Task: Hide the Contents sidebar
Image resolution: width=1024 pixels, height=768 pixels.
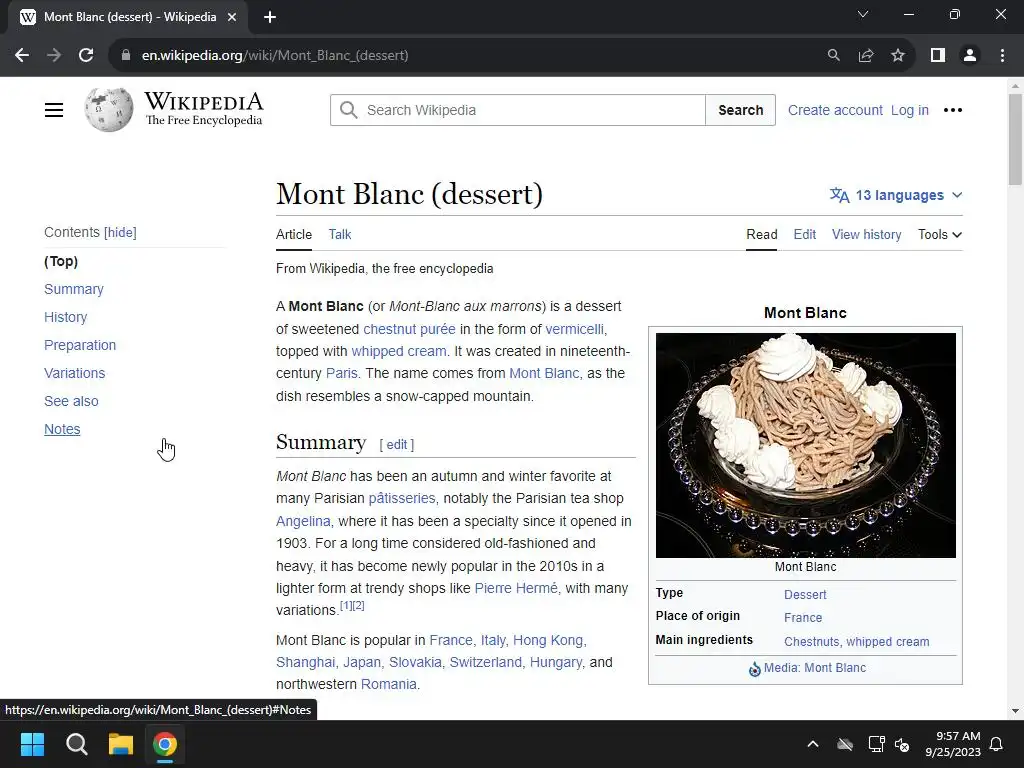Action: coord(120,232)
